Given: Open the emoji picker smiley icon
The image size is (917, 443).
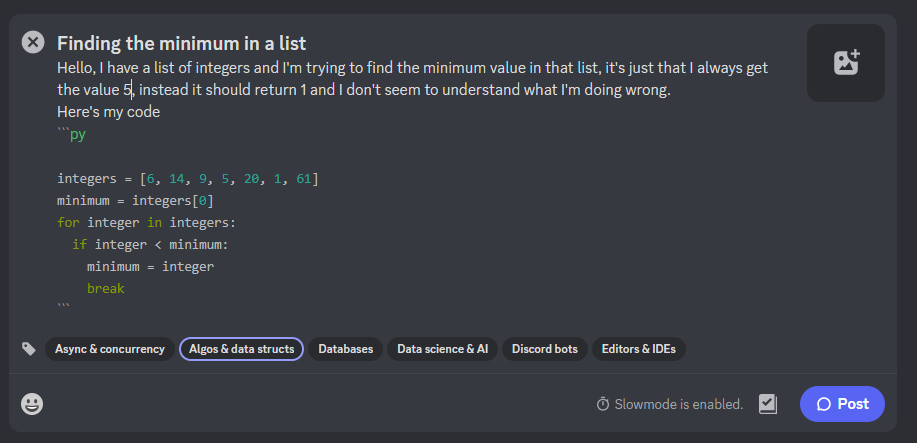Looking at the screenshot, I should [x=33, y=404].
